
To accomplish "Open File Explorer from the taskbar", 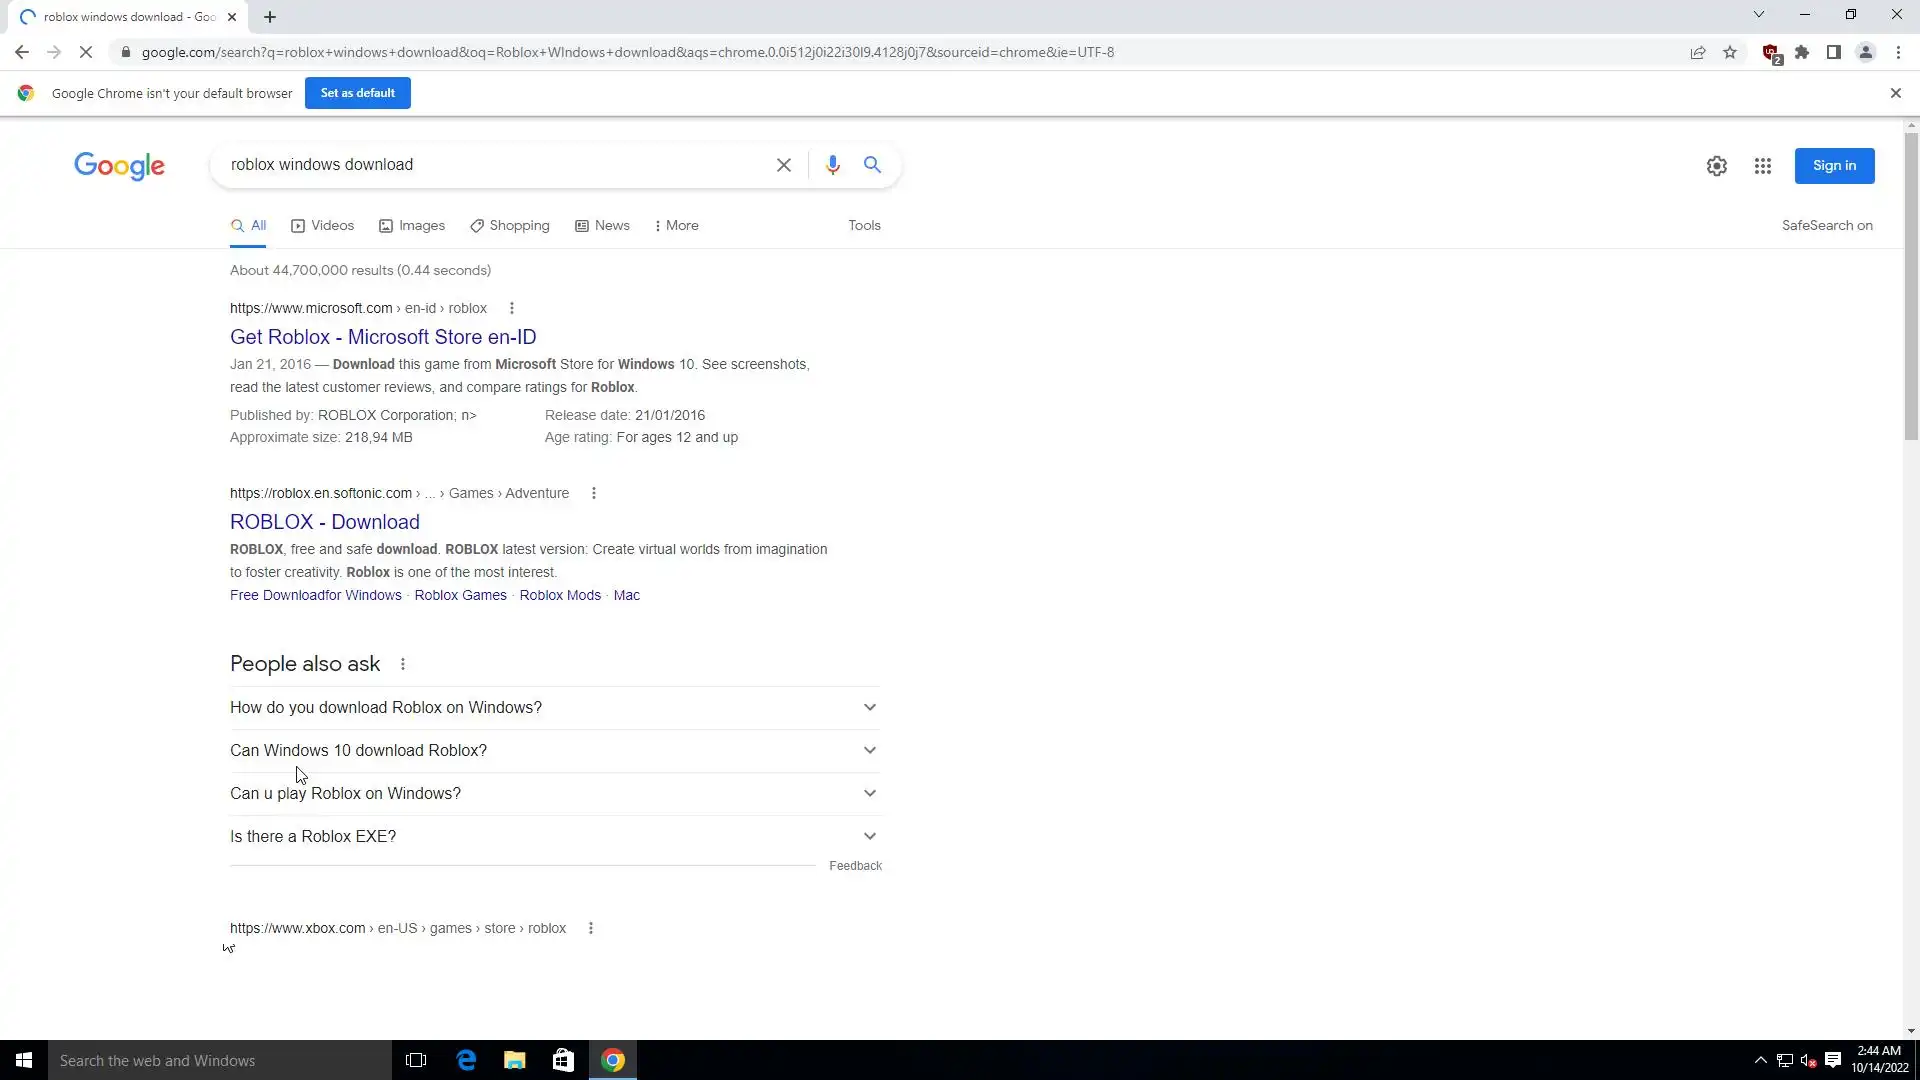I will 514,1060.
